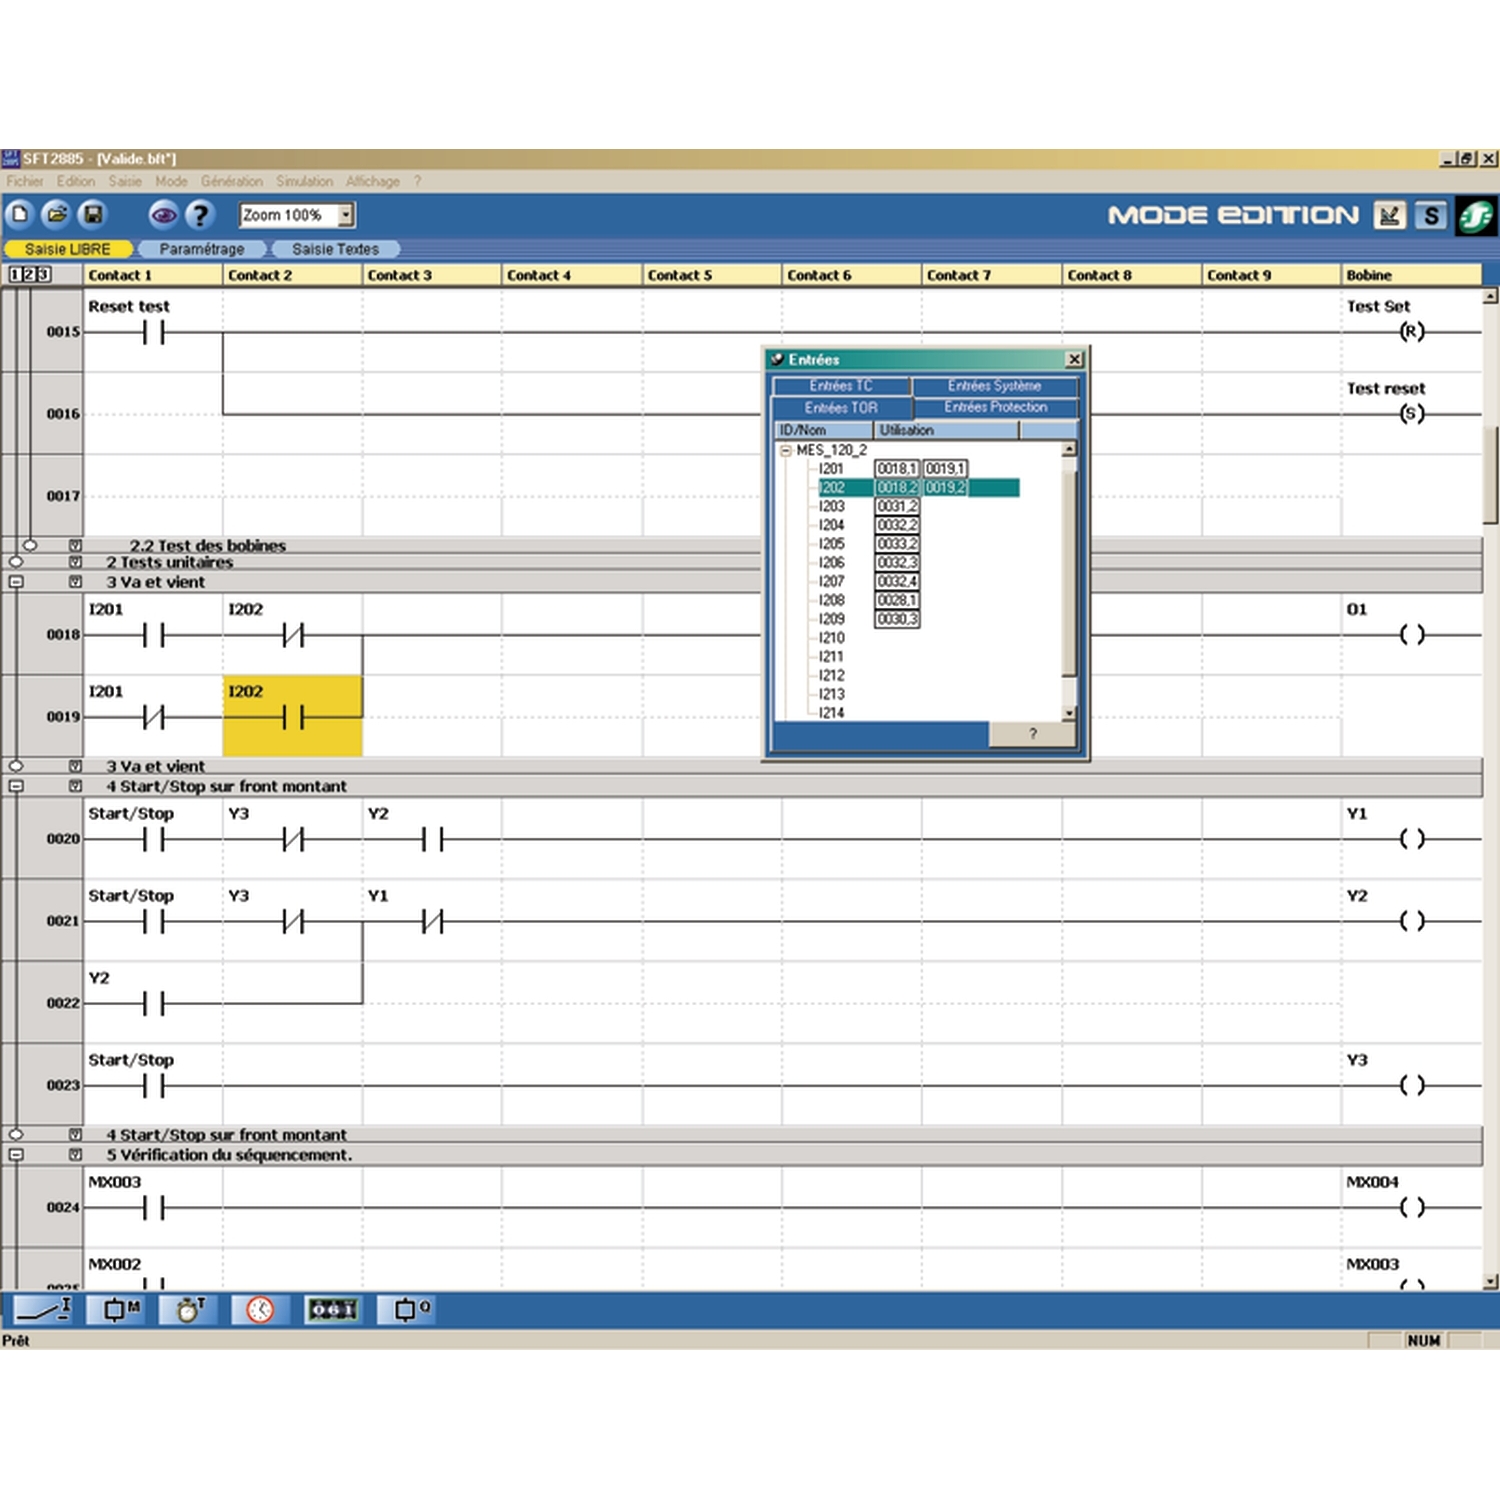The height and width of the screenshot is (1500, 1500).
Task: Switch to simulation mode S button
Action: coord(1431,215)
